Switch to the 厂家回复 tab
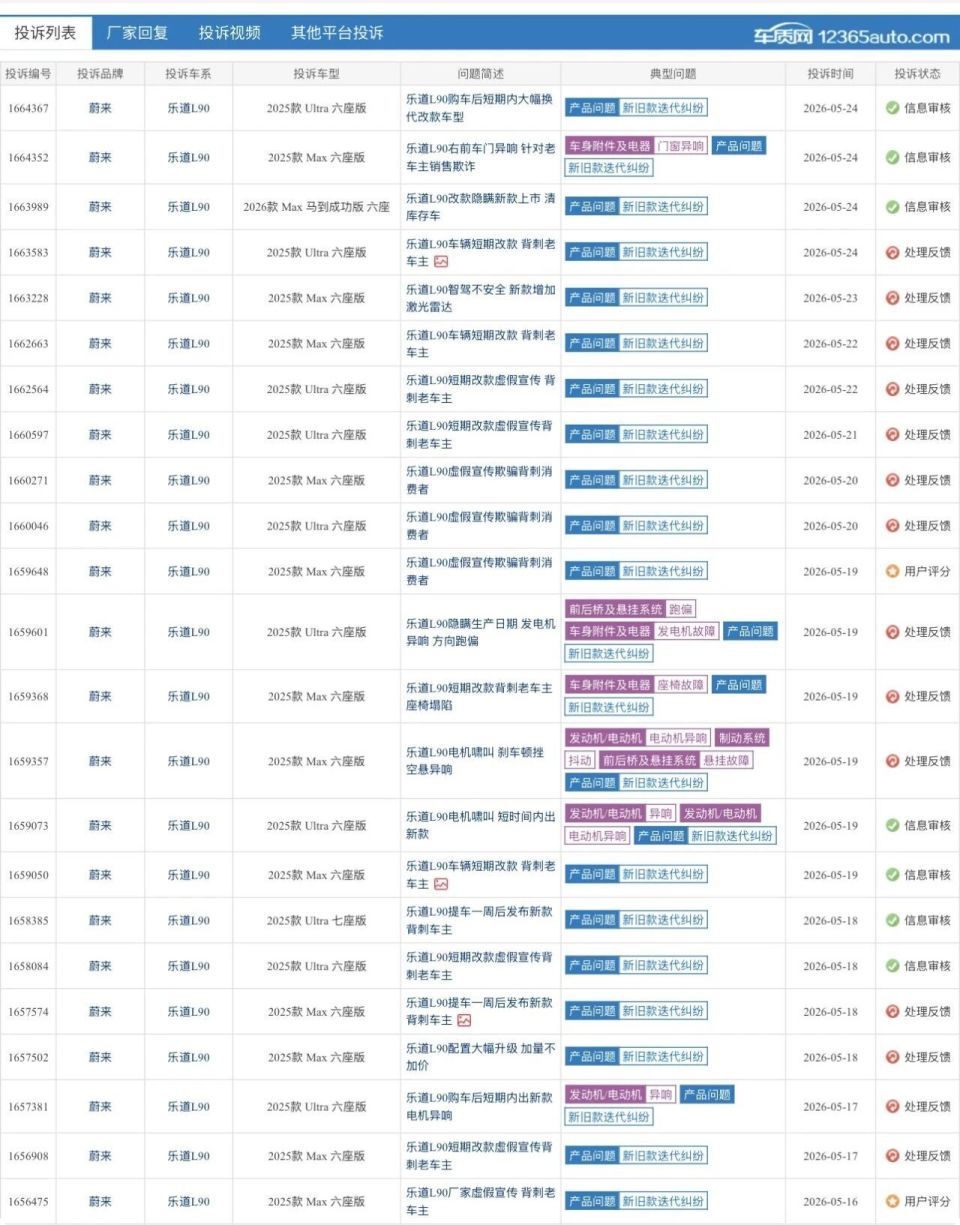This screenshot has height=1225, width=960. [137, 32]
